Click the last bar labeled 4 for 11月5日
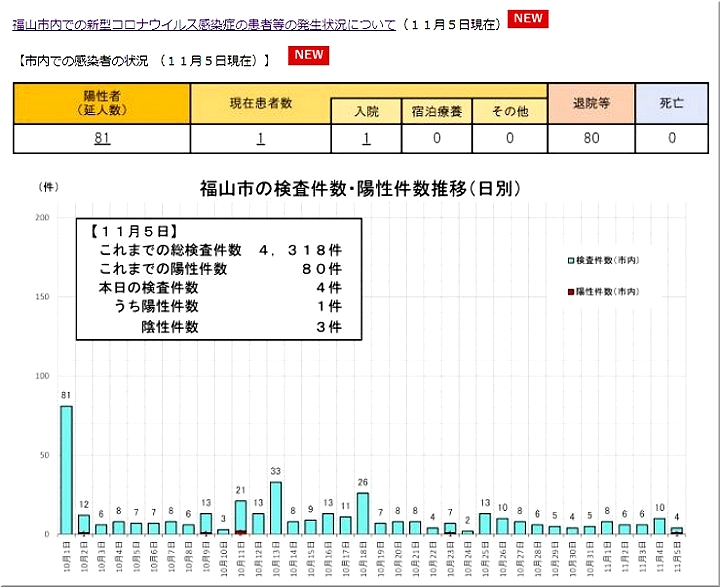 [676, 531]
